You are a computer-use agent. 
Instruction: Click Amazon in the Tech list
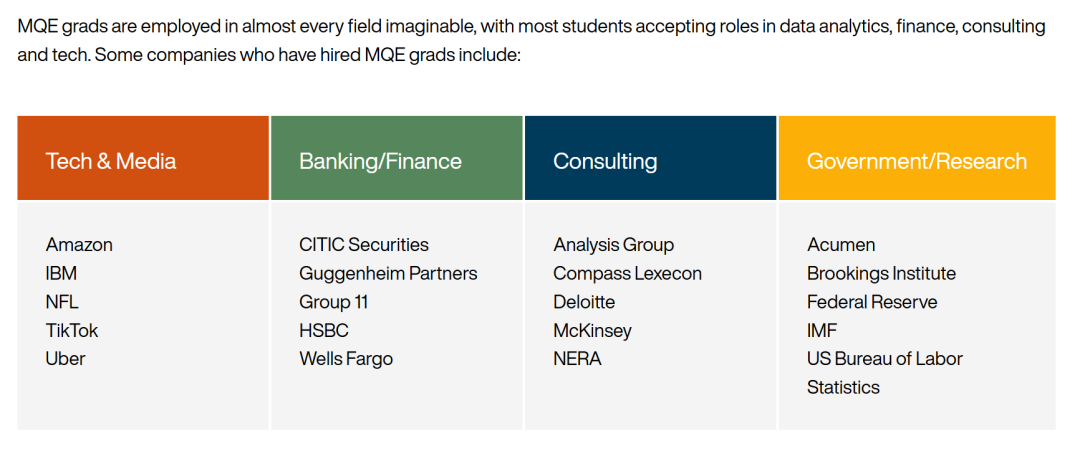[79, 244]
